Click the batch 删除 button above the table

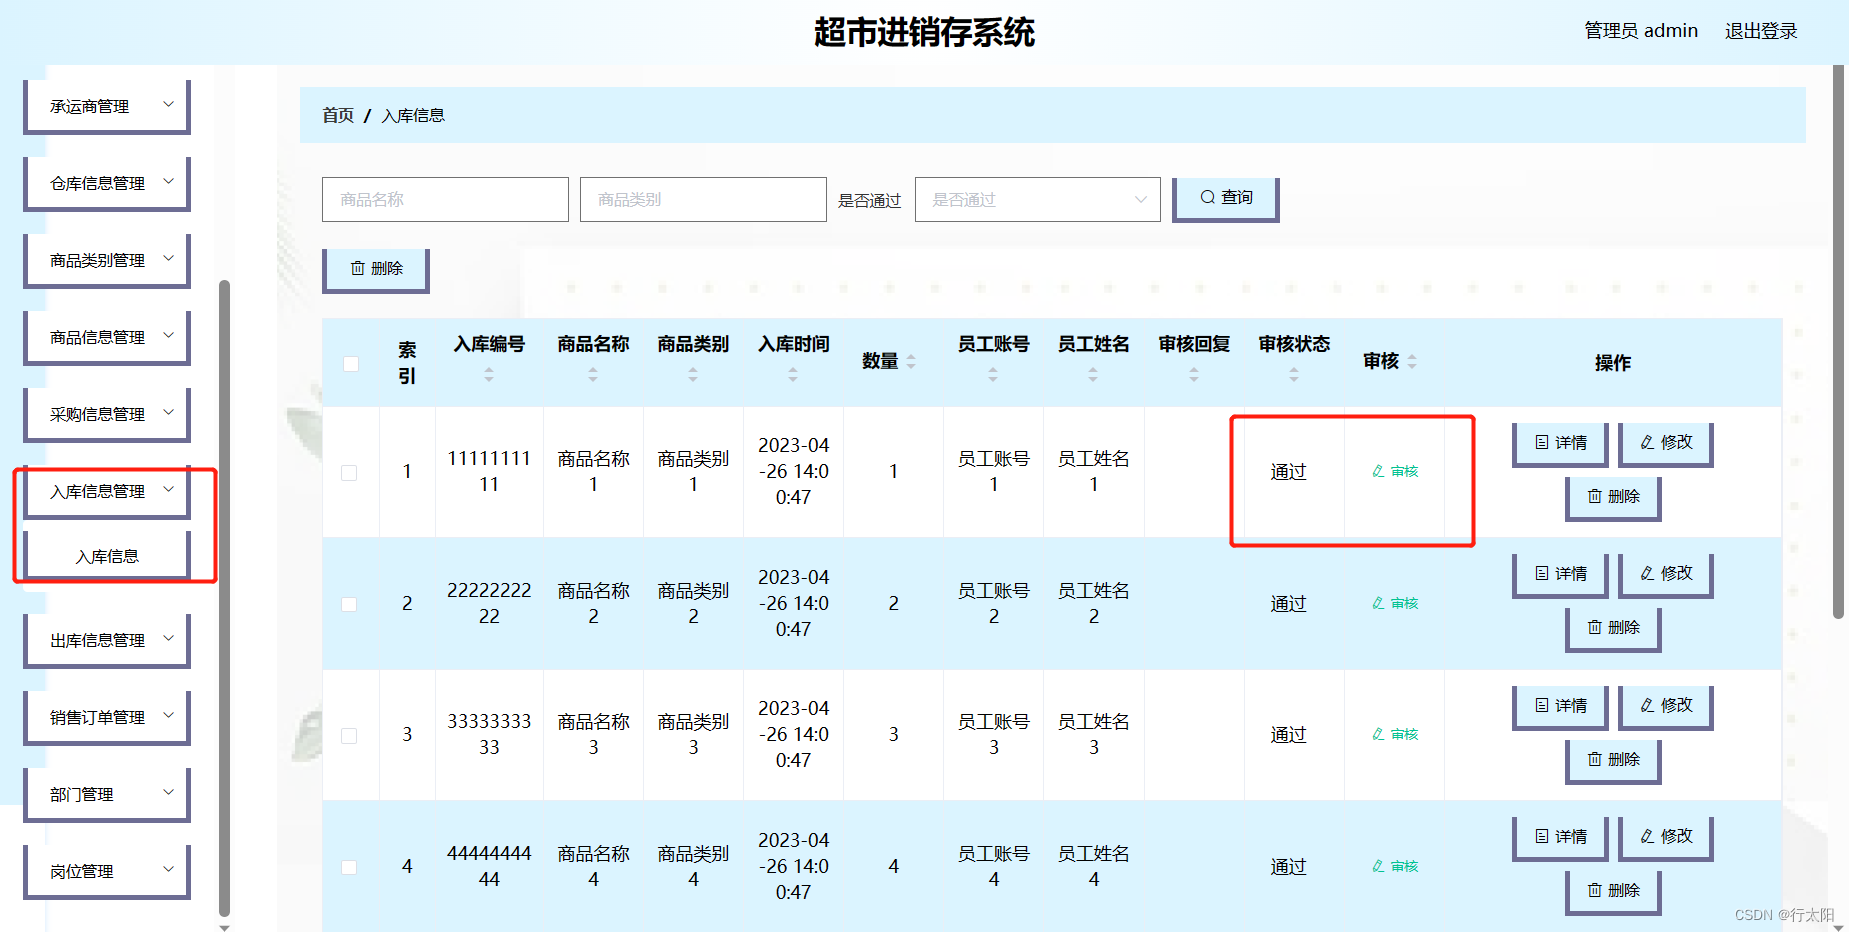(x=376, y=270)
